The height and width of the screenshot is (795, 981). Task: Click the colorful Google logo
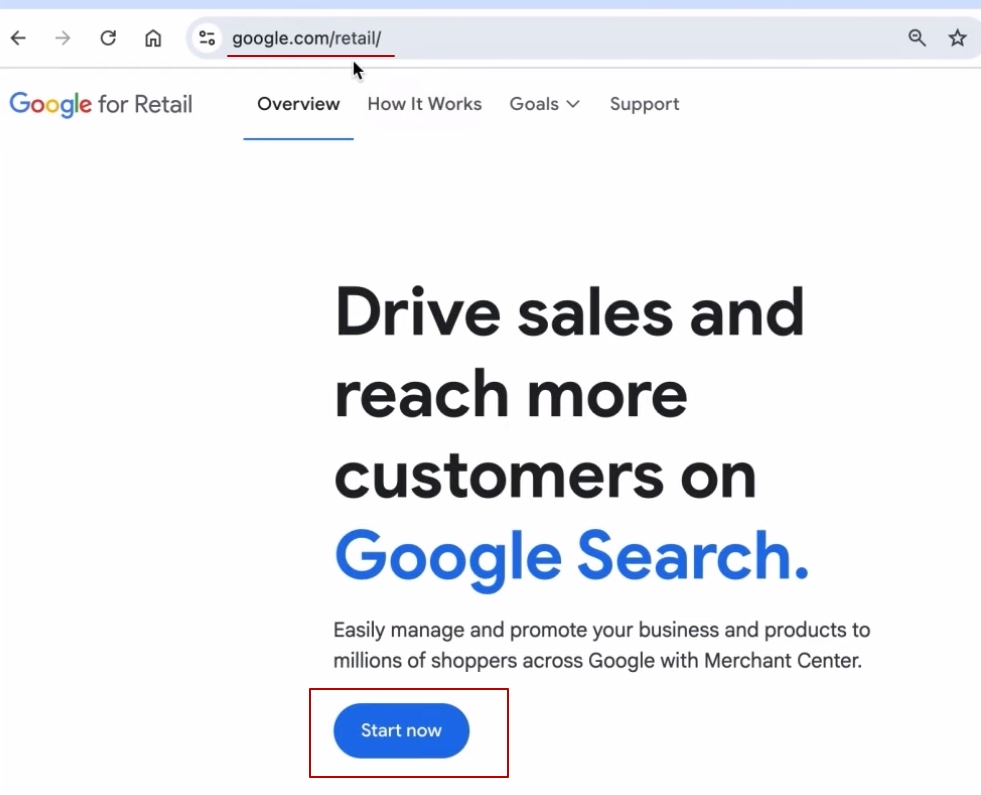[x=50, y=105]
